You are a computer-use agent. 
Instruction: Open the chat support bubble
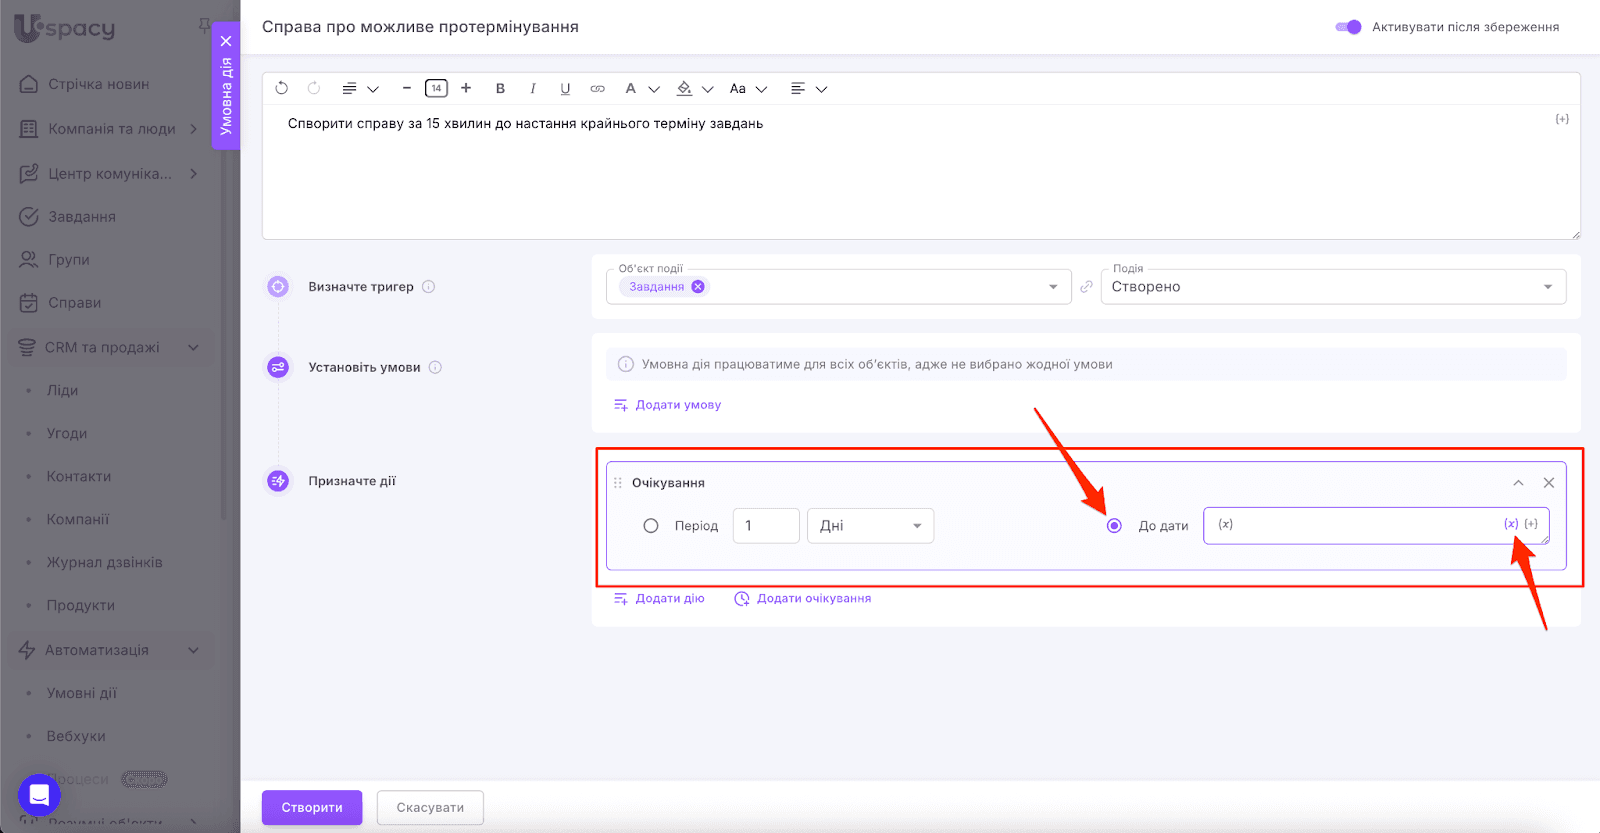(x=39, y=795)
